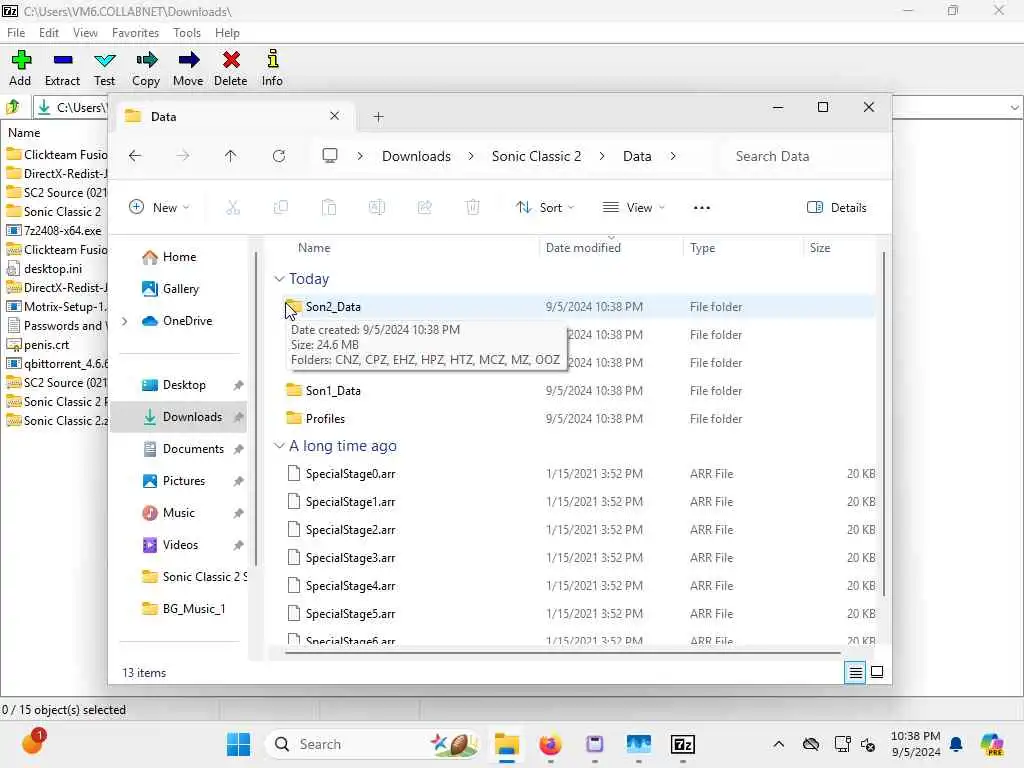Close the Data tab
Viewport: 1024px width, 768px height.
click(x=334, y=116)
